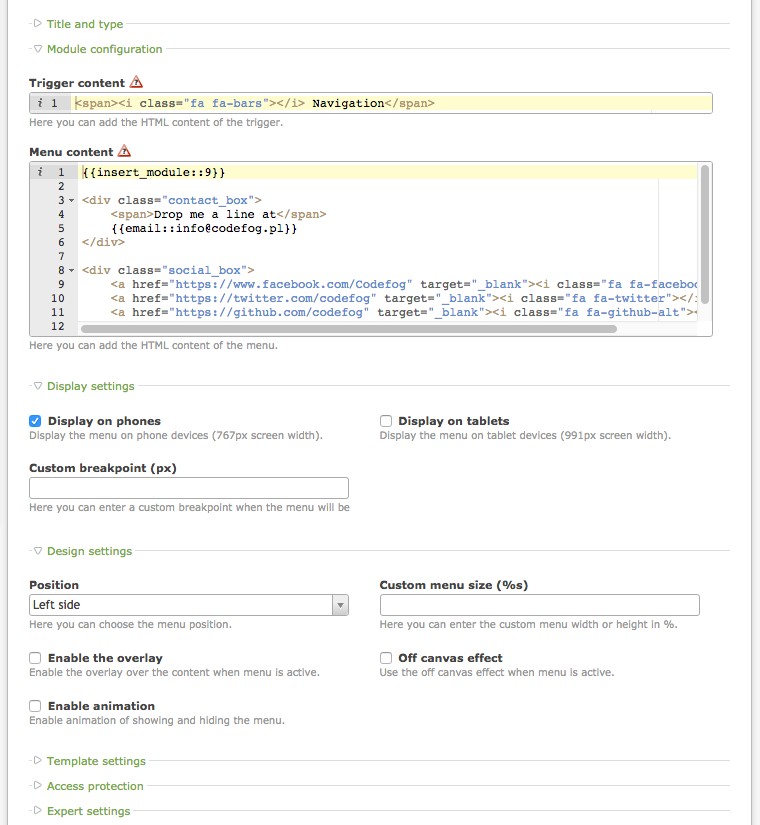The width and height of the screenshot is (760, 825).
Task: Tick the Enable the overlay checkbox
Action: pos(36,658)
